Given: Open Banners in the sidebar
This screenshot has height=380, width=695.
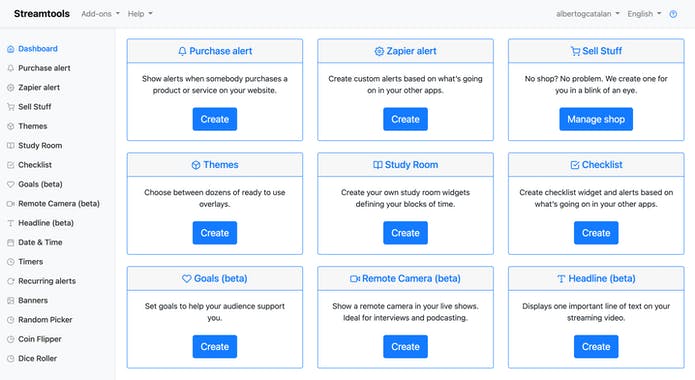Looking at the screenshot, I should [33, 301].
